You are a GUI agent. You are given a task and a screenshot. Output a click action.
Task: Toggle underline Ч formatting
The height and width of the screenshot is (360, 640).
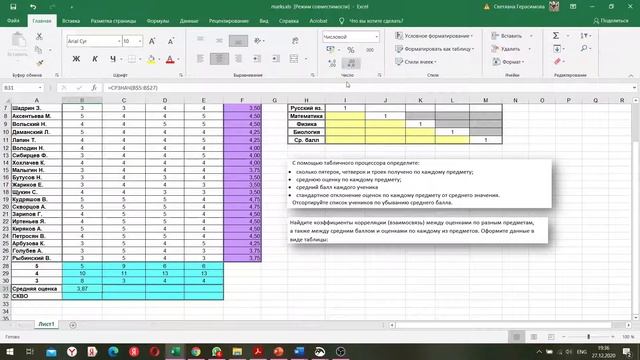click(113, 59)
